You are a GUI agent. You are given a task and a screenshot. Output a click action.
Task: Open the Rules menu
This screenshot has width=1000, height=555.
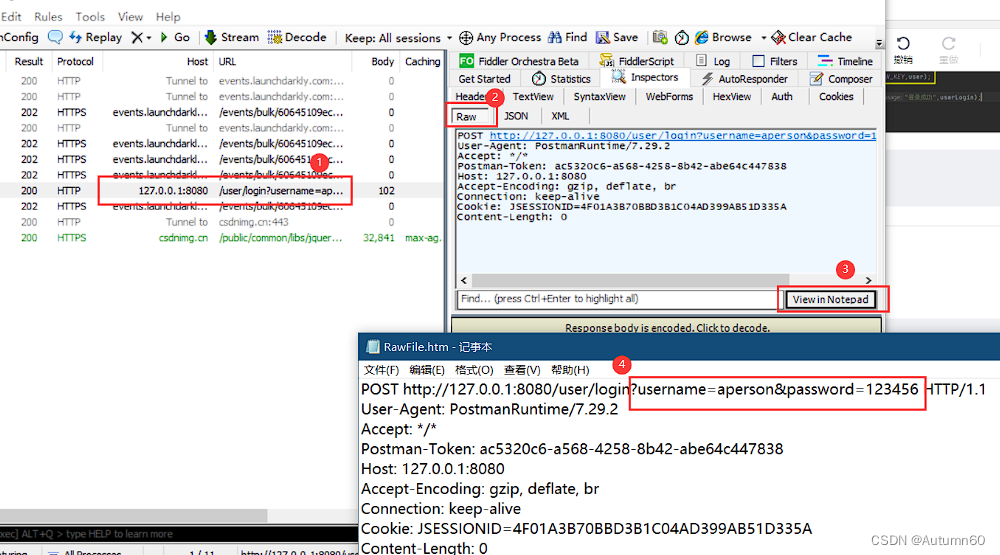click(48, 17)
